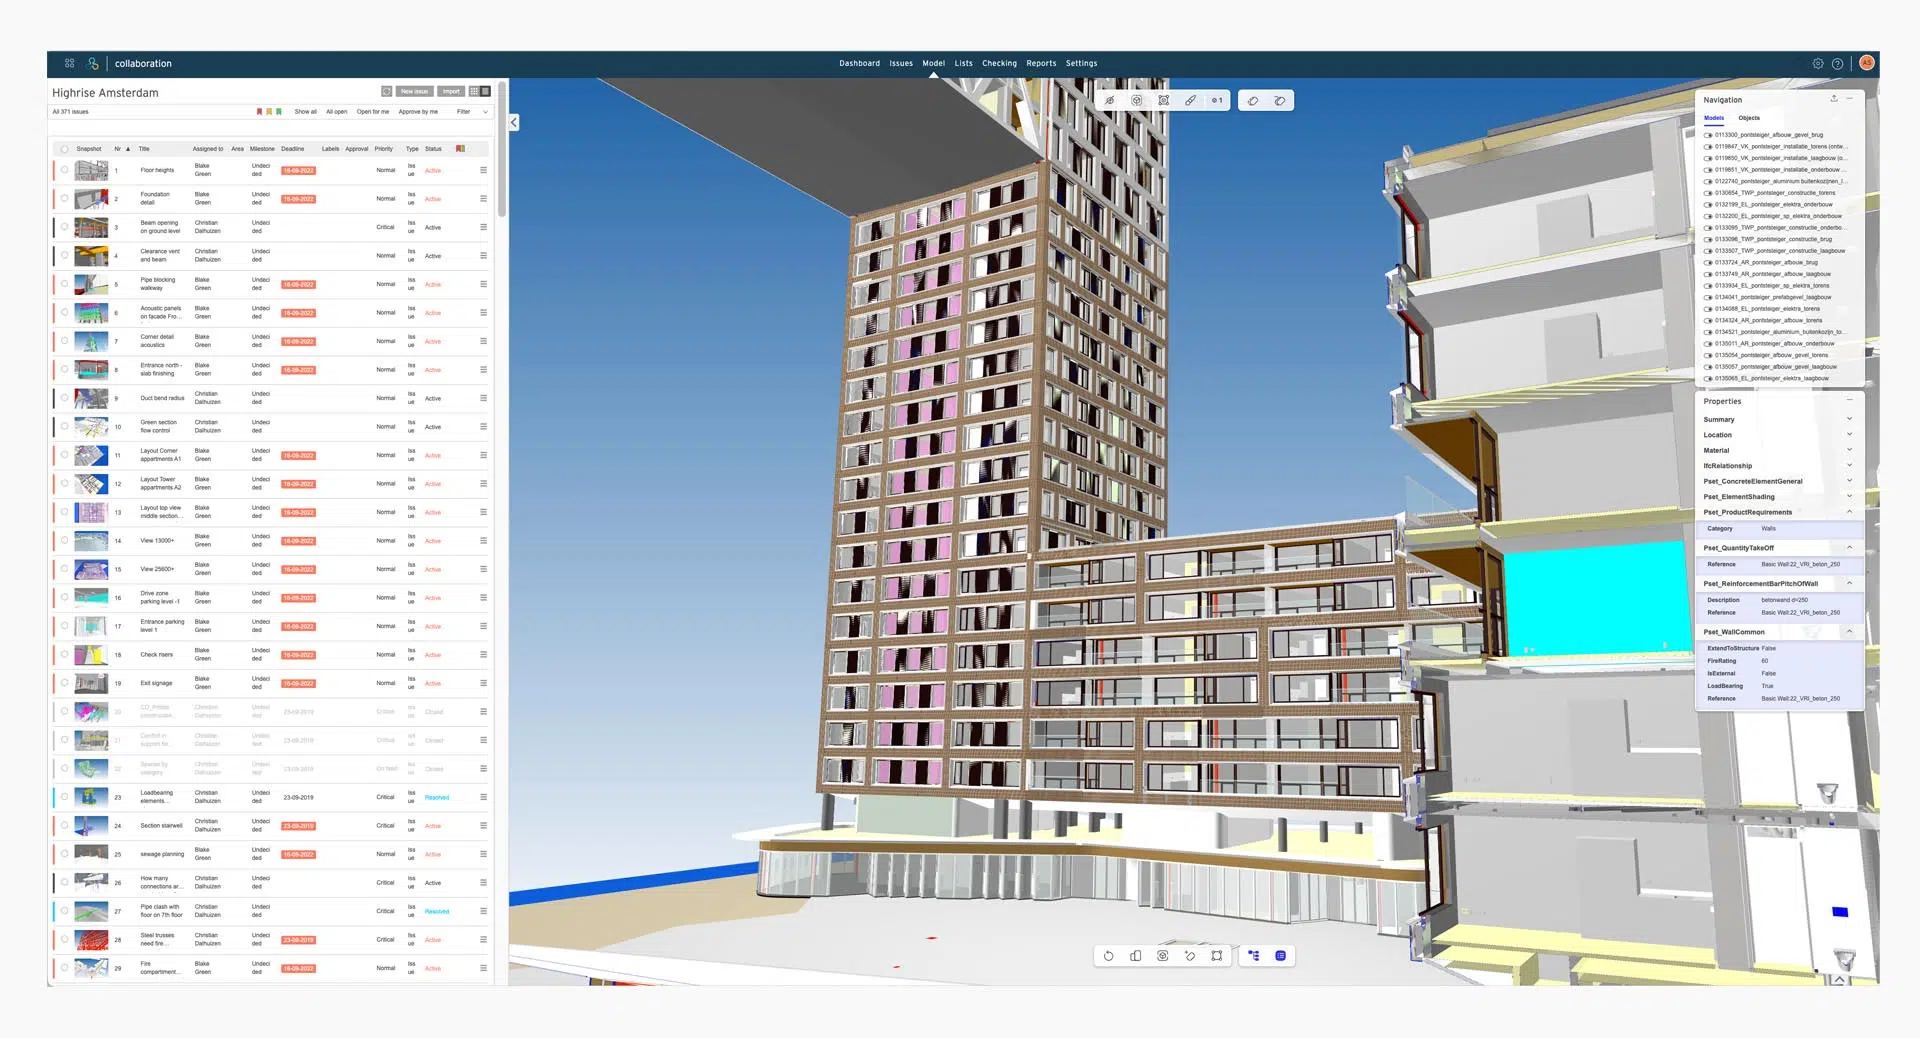Open row menu for Floor heights issue
Image resolution: width=1920 pixels, height=1038 pixels.
coord(483,171)
